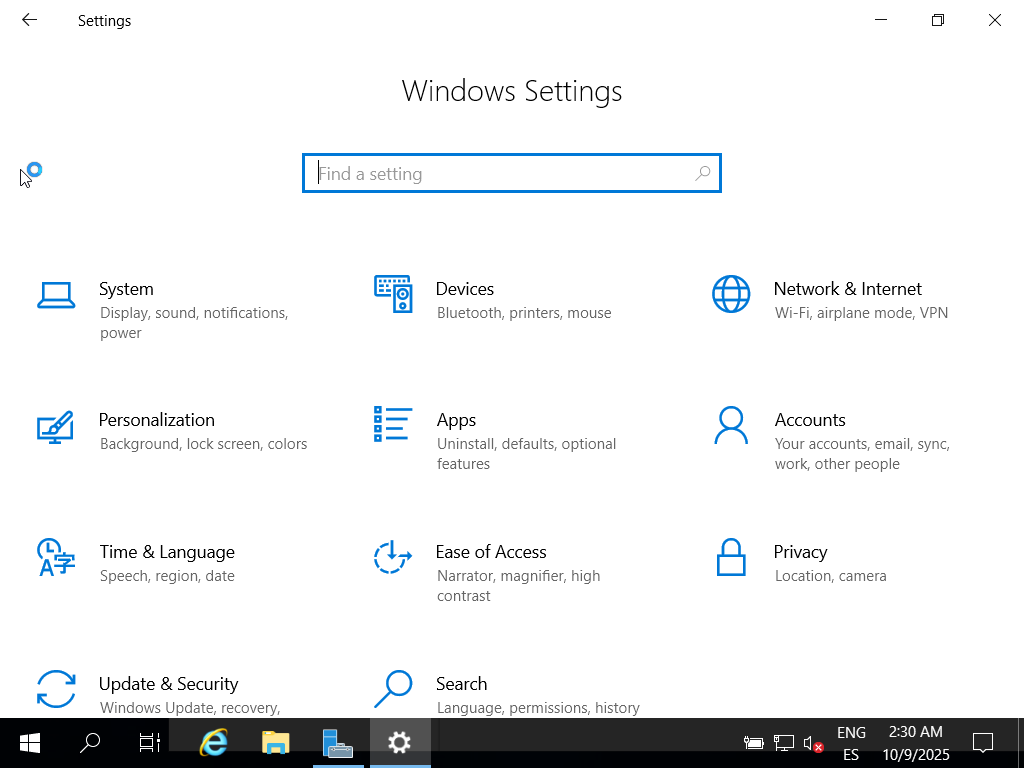Image resolution: width=1024 pixels, height=768 pixels.
Task: Open the Network & Internet globe icon
Action: 731,295
